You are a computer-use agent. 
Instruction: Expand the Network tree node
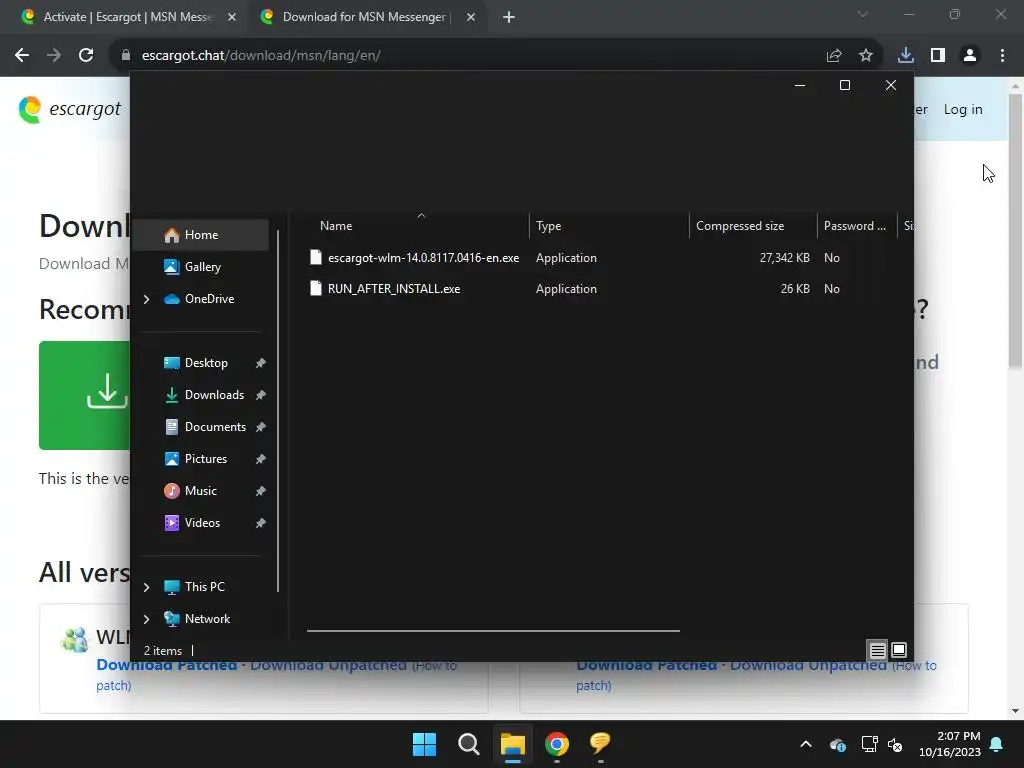point(146,619)
